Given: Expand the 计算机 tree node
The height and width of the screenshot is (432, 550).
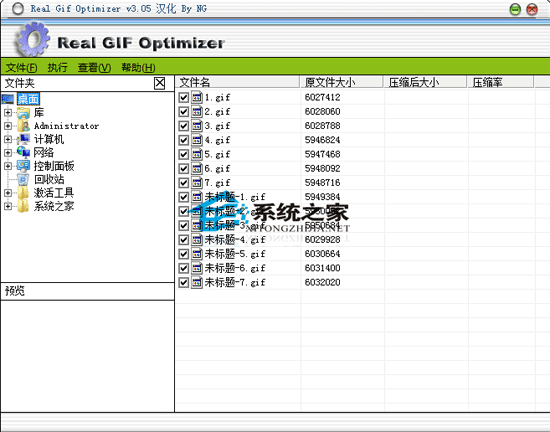Looking at the screenshot, I should (x=8, y=139).
